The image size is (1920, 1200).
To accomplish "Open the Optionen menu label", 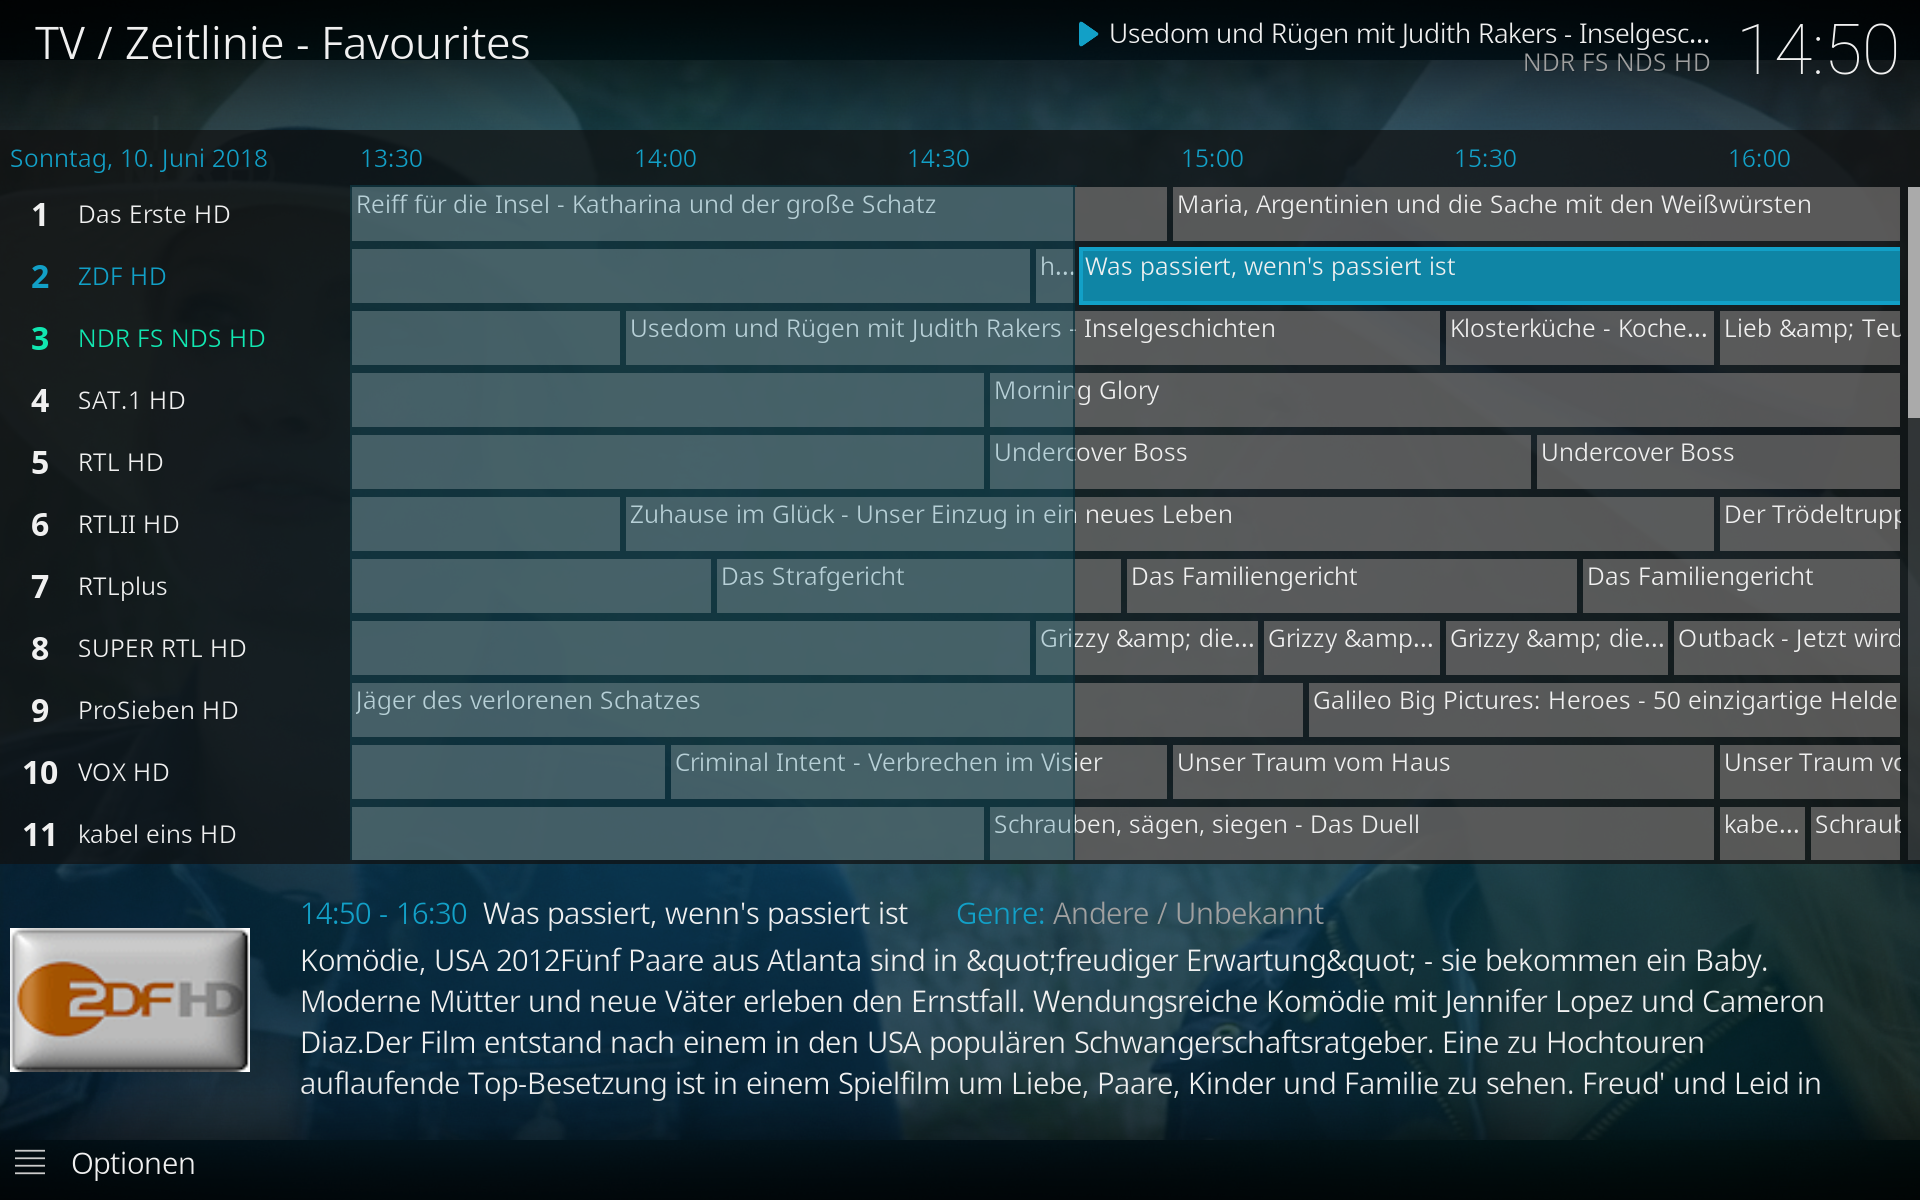I will (x=133, y=1163).
